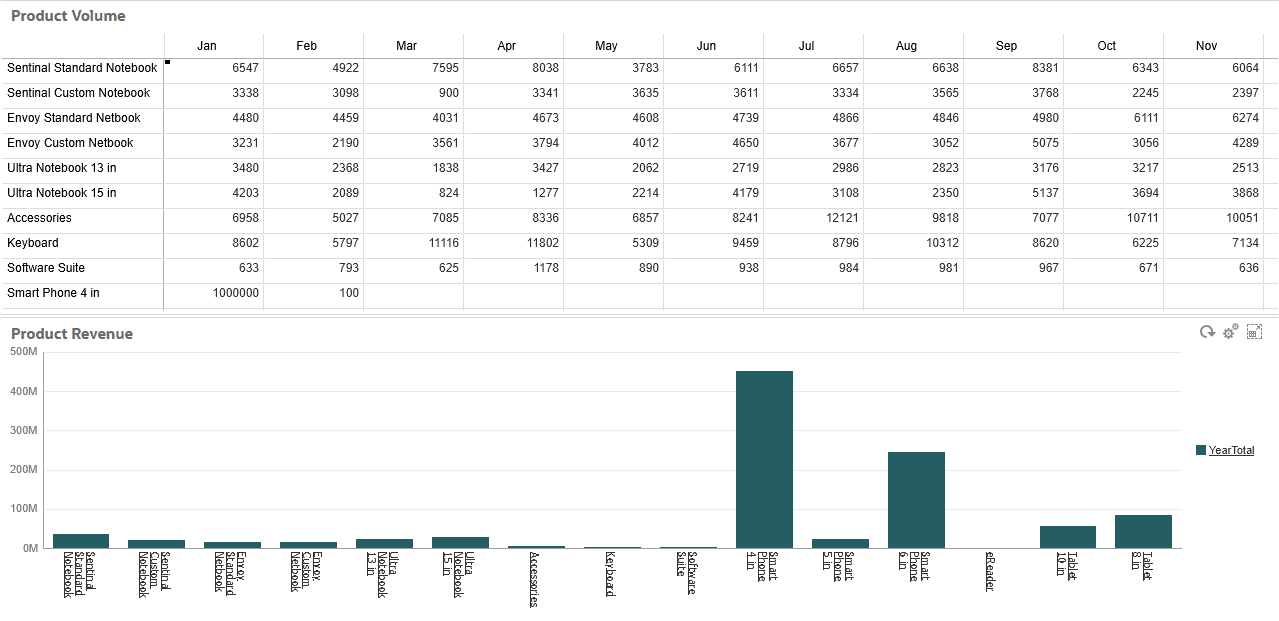Image resolution: width=1279 pixels, height=621 pixels.
Task: Select the Ultra Notebook 15 in May cell
Action: pos(613,193)
